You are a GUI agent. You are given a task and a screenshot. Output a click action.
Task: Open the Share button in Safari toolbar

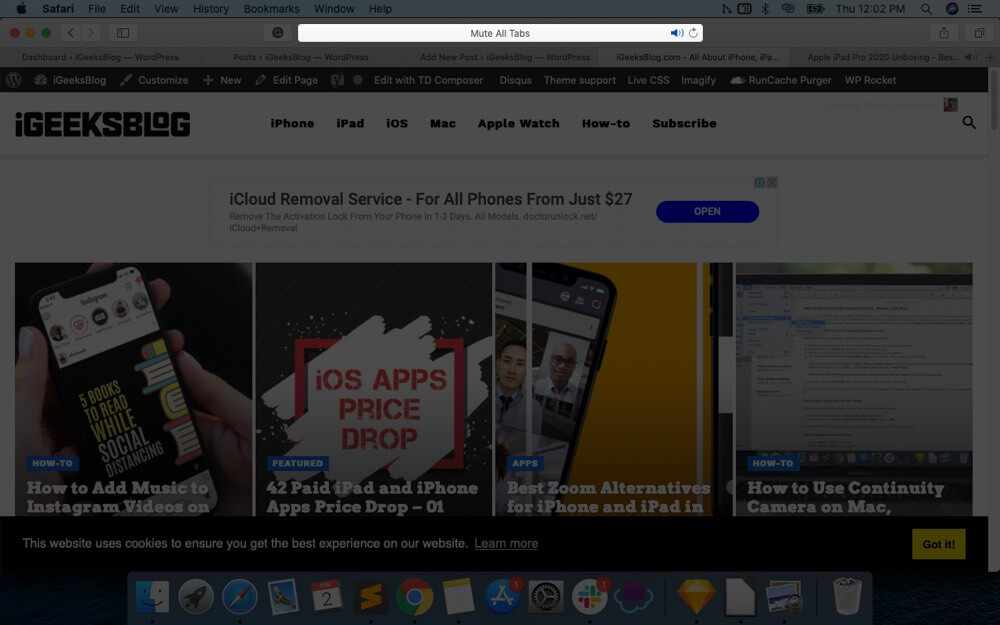point(944,33)
